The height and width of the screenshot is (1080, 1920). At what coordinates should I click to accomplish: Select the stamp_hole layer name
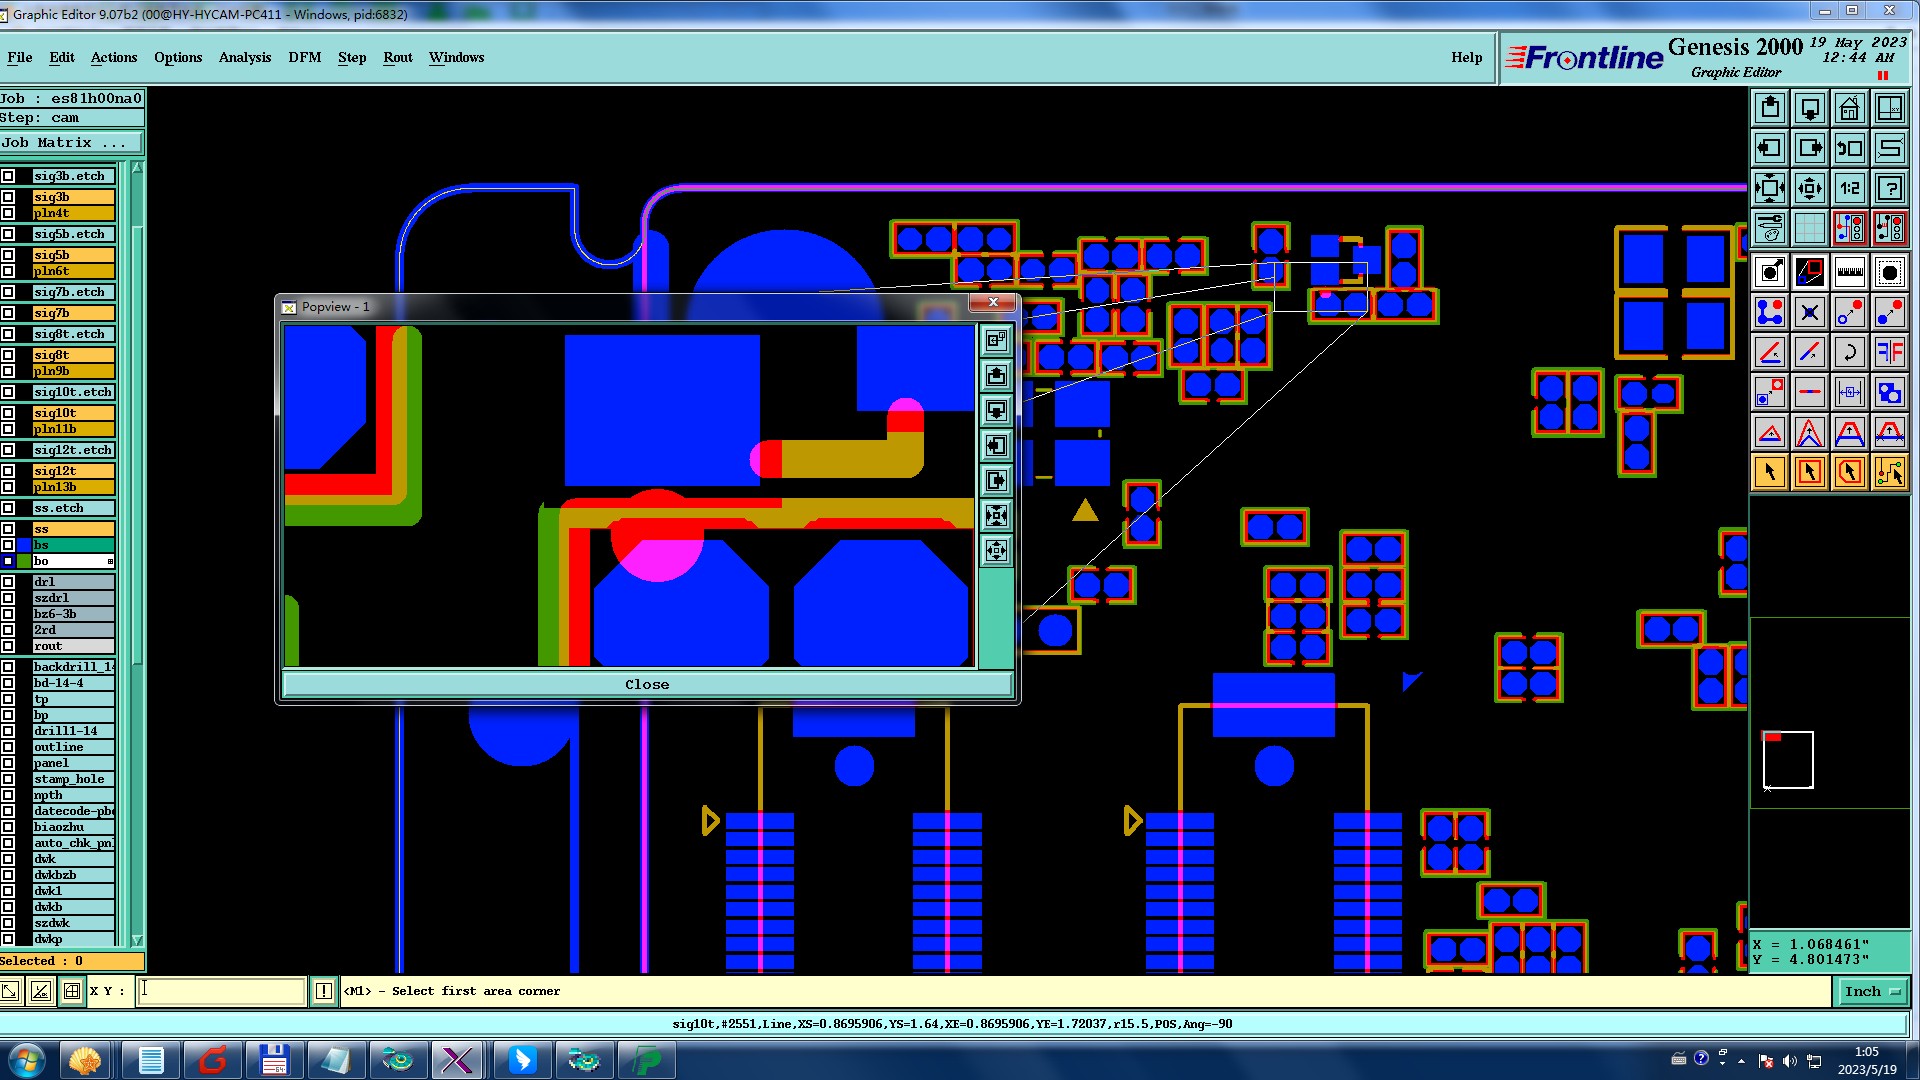73,779
